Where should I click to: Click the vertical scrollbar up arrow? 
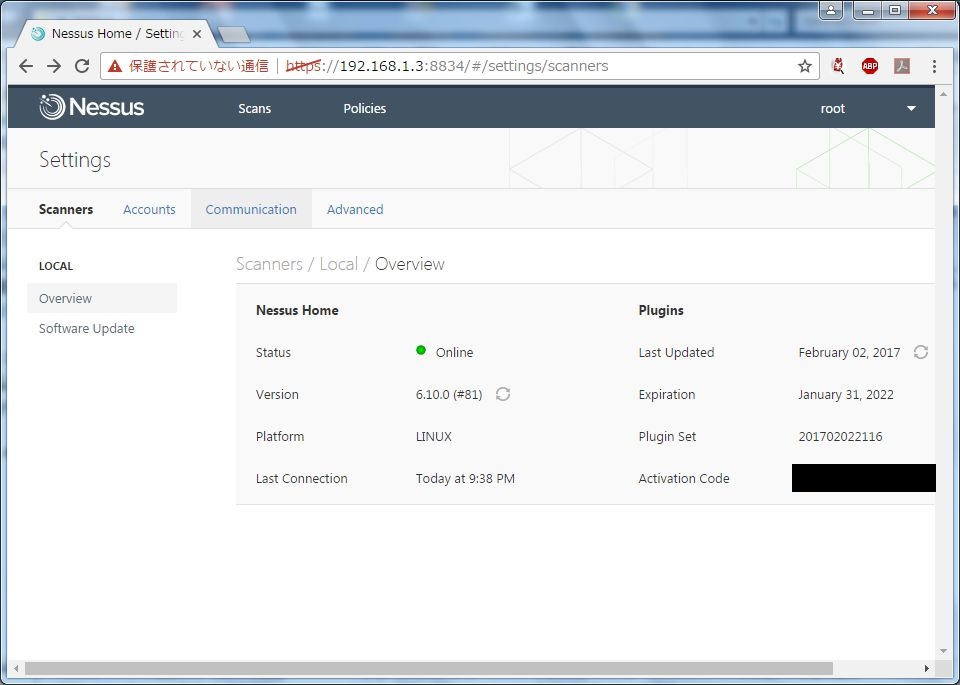tap(943, 94)
